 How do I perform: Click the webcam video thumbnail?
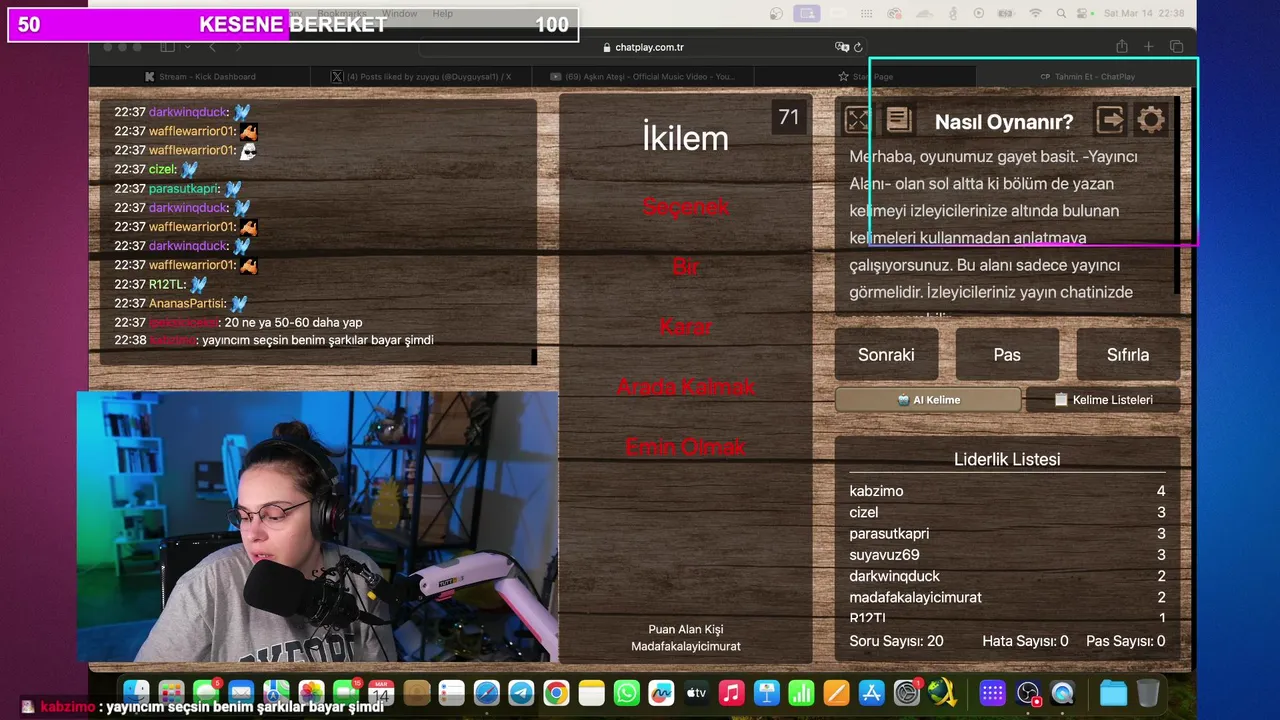coord(317,526)
